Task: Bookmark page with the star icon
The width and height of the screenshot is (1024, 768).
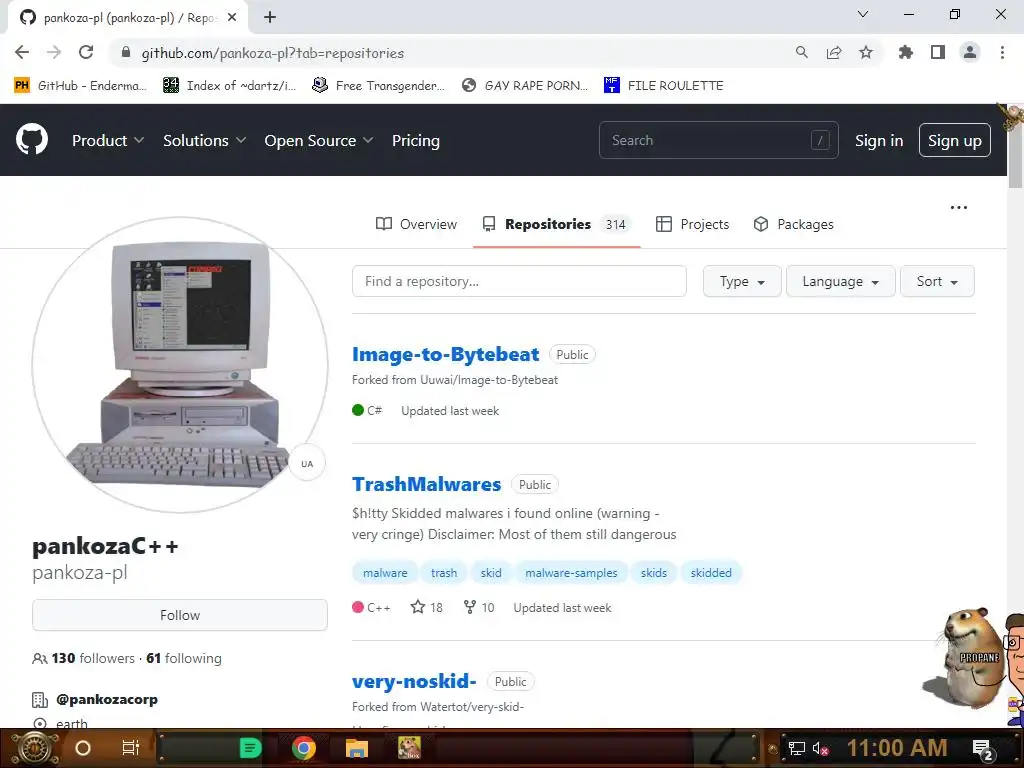Action: pyautogui.click(x=866, y=53)
